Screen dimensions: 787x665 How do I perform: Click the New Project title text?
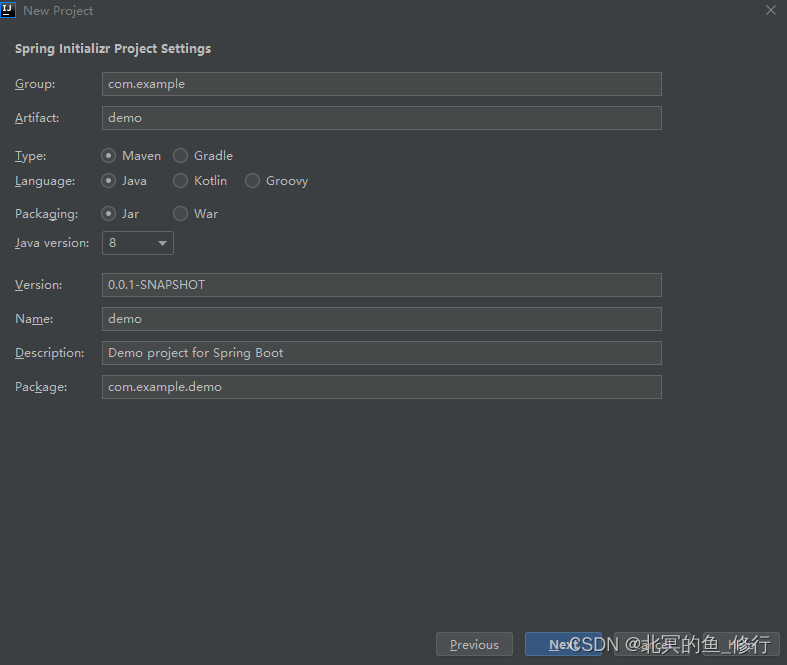click(58, 11)
